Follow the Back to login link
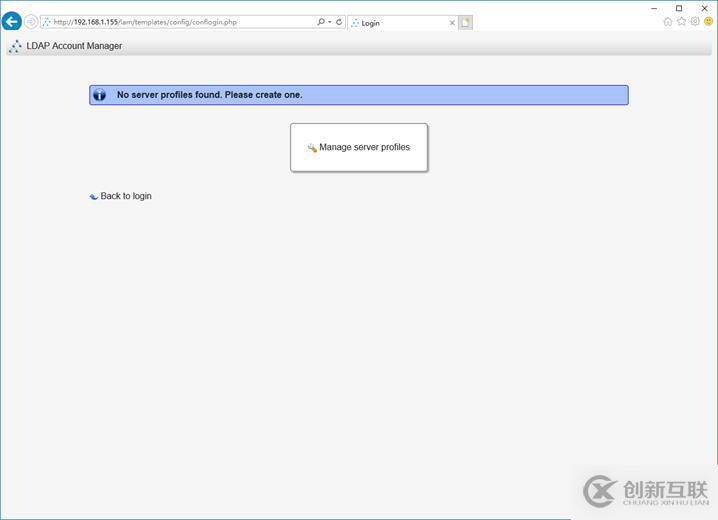 (x=126, y=196)
